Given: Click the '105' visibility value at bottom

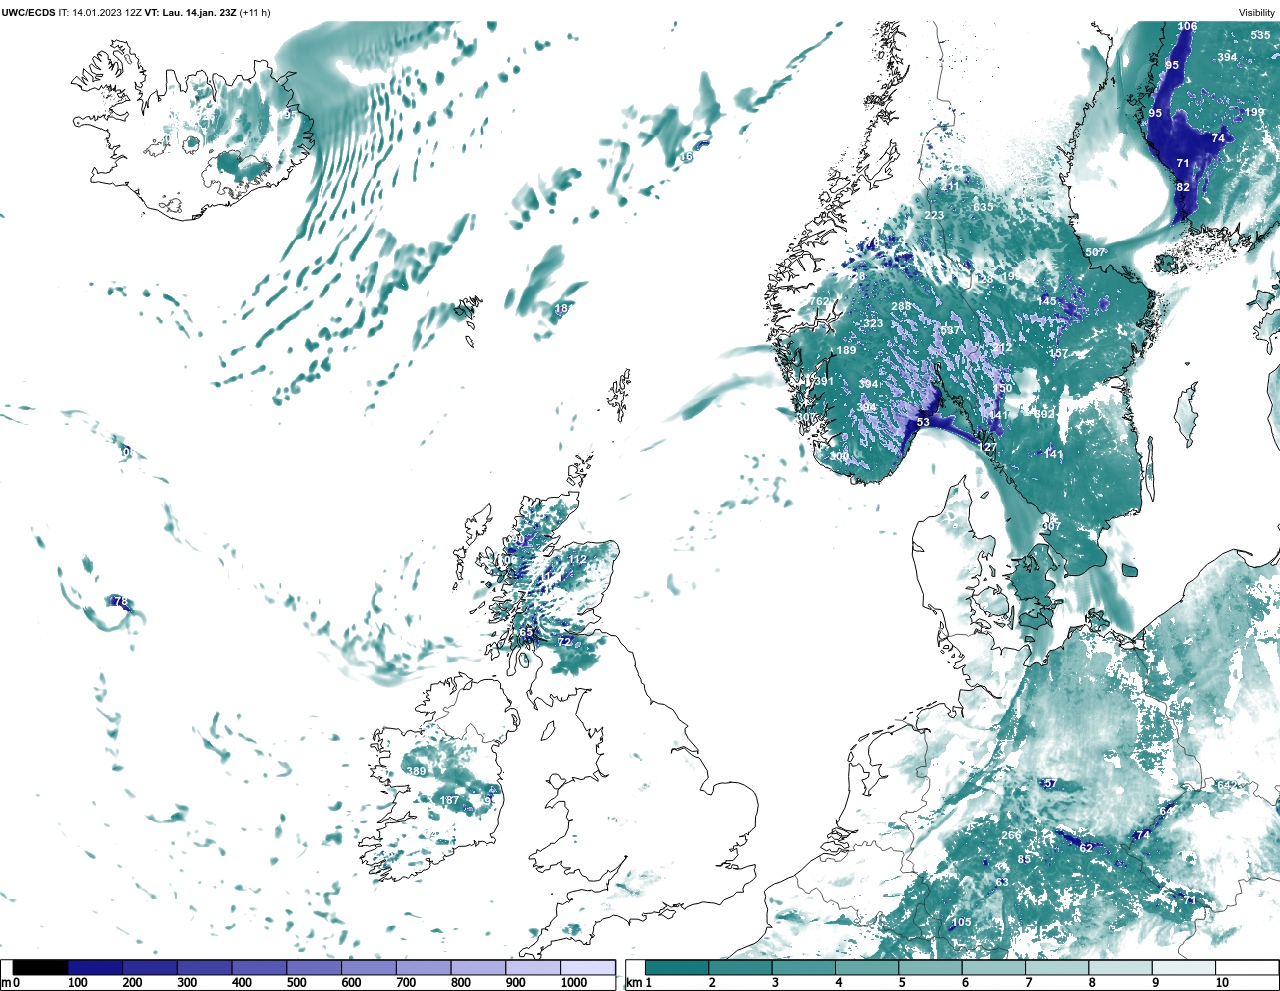Looking at the screenshot, I should (961, 922).
